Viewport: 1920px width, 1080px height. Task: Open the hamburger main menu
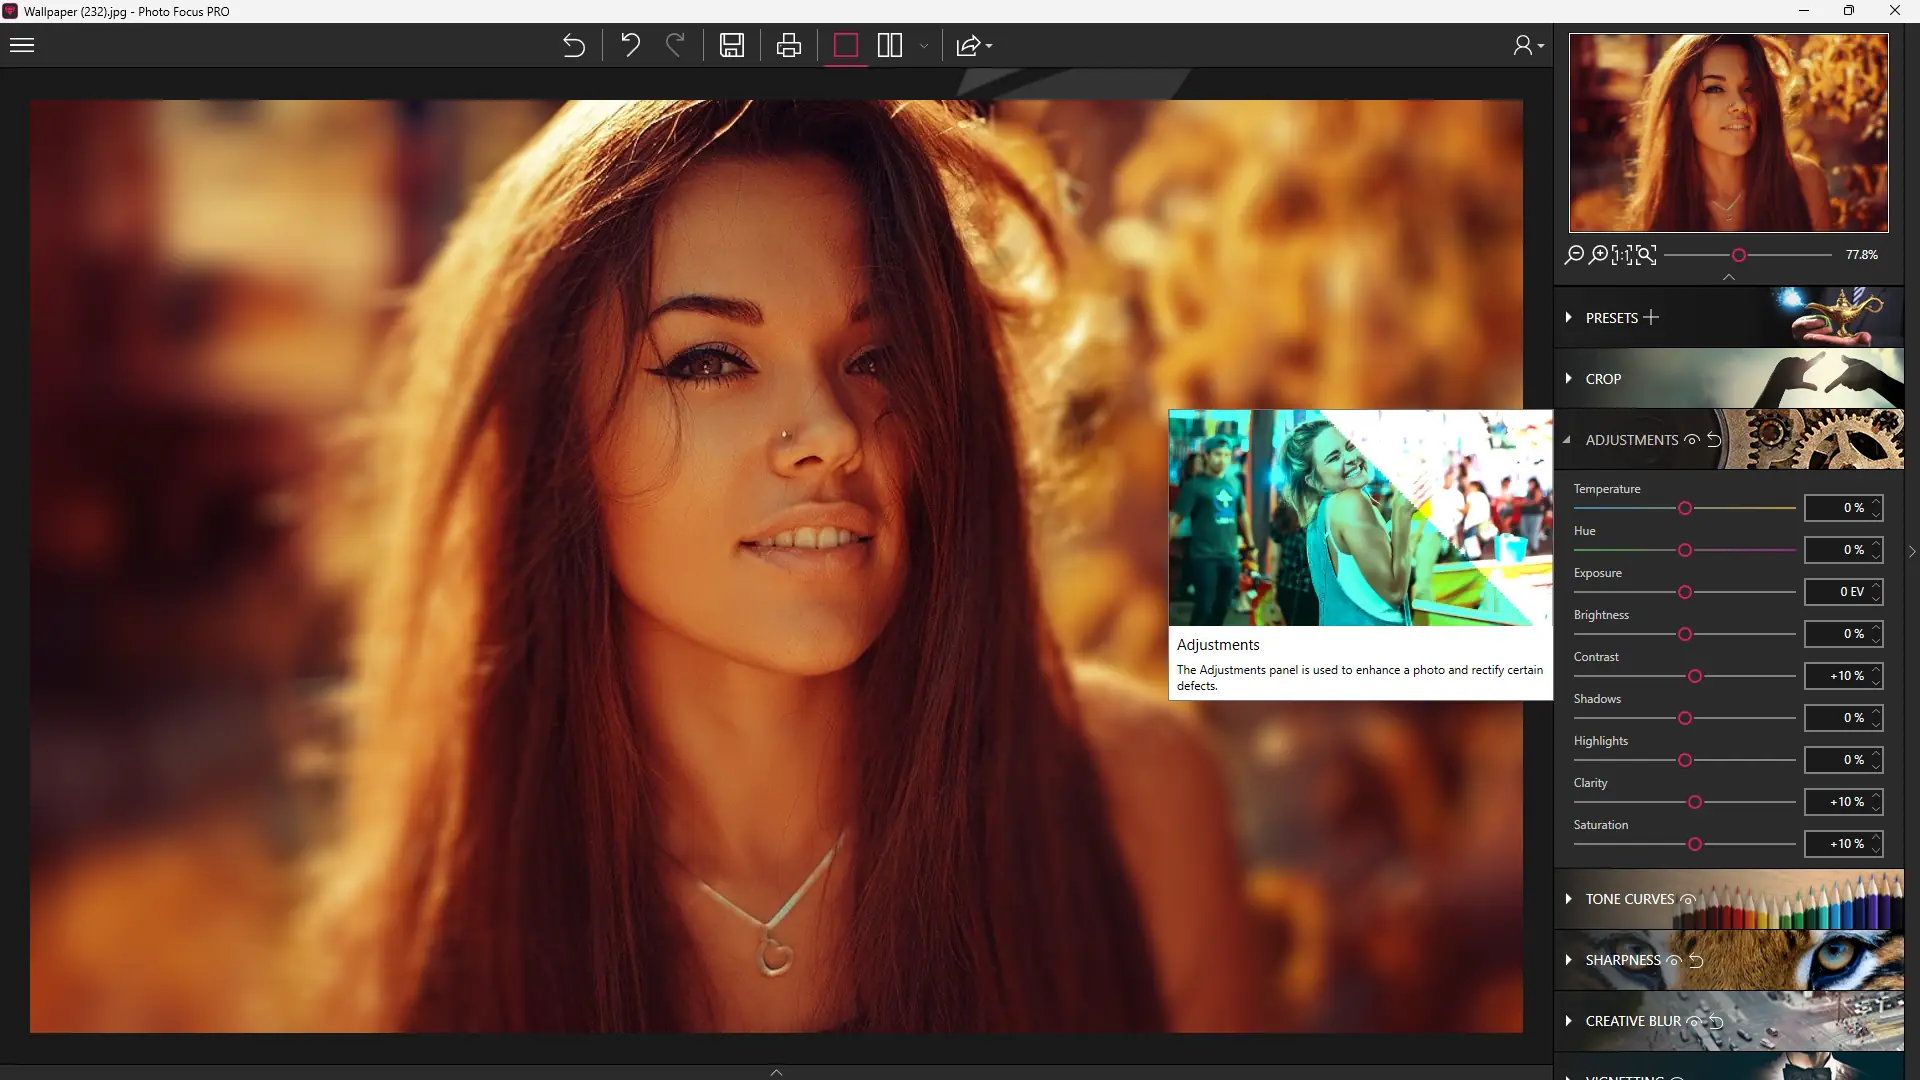(x=22, y=46)
